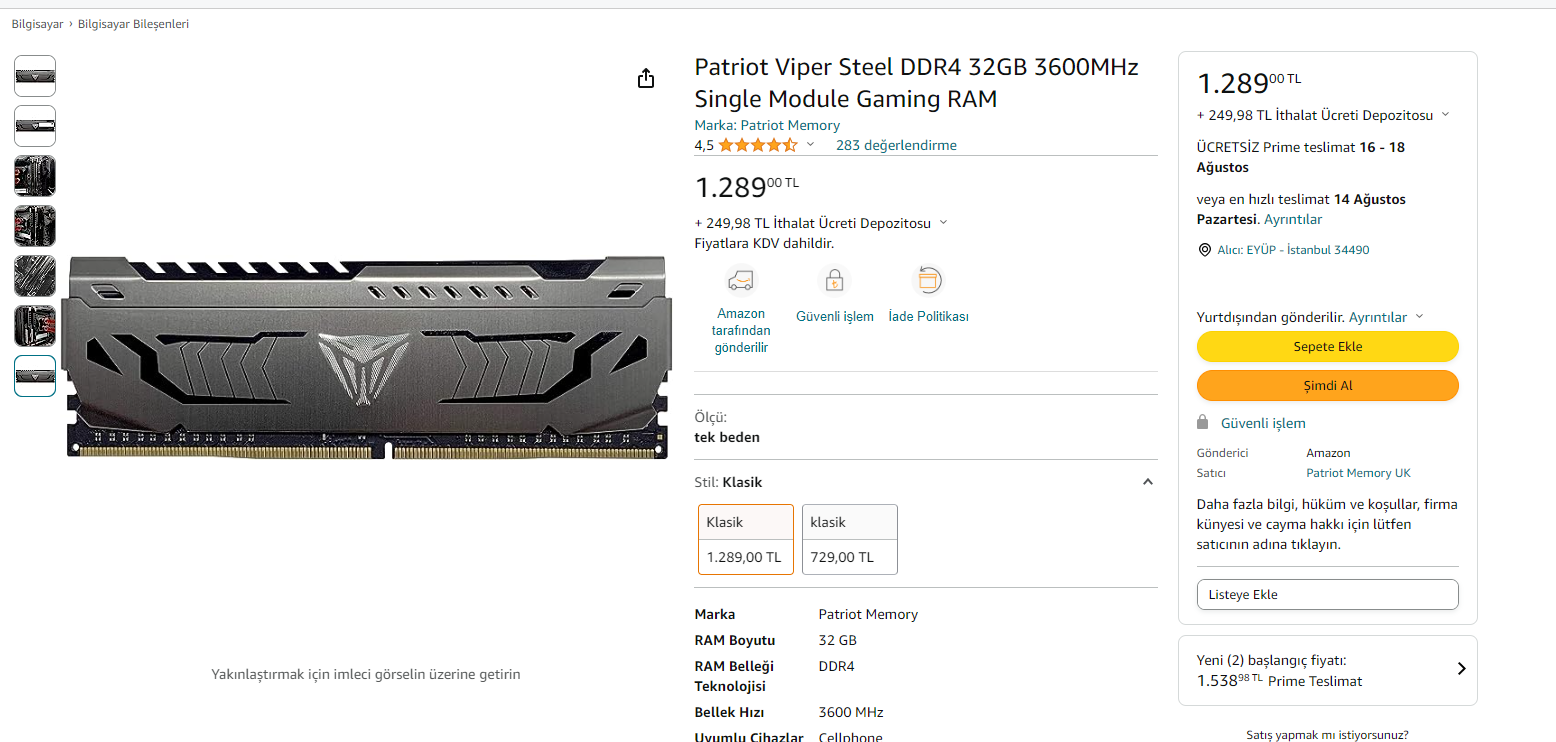The image size is (1556, 742).
Task: Click the return policy box icon
Action: [929, 279]
